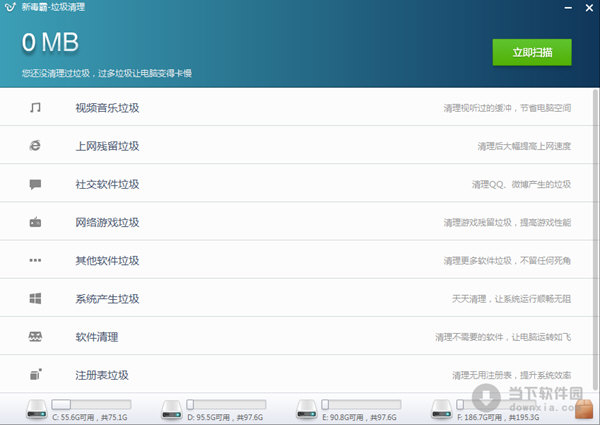
Task: Click the description 清理游戏残留垃圾，提高游戏性能
Action: click(507, 222)
